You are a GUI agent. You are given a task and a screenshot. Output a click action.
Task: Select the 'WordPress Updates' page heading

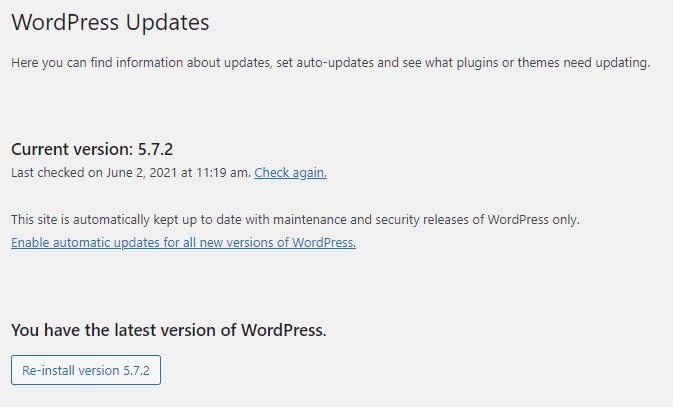[110, 22]
